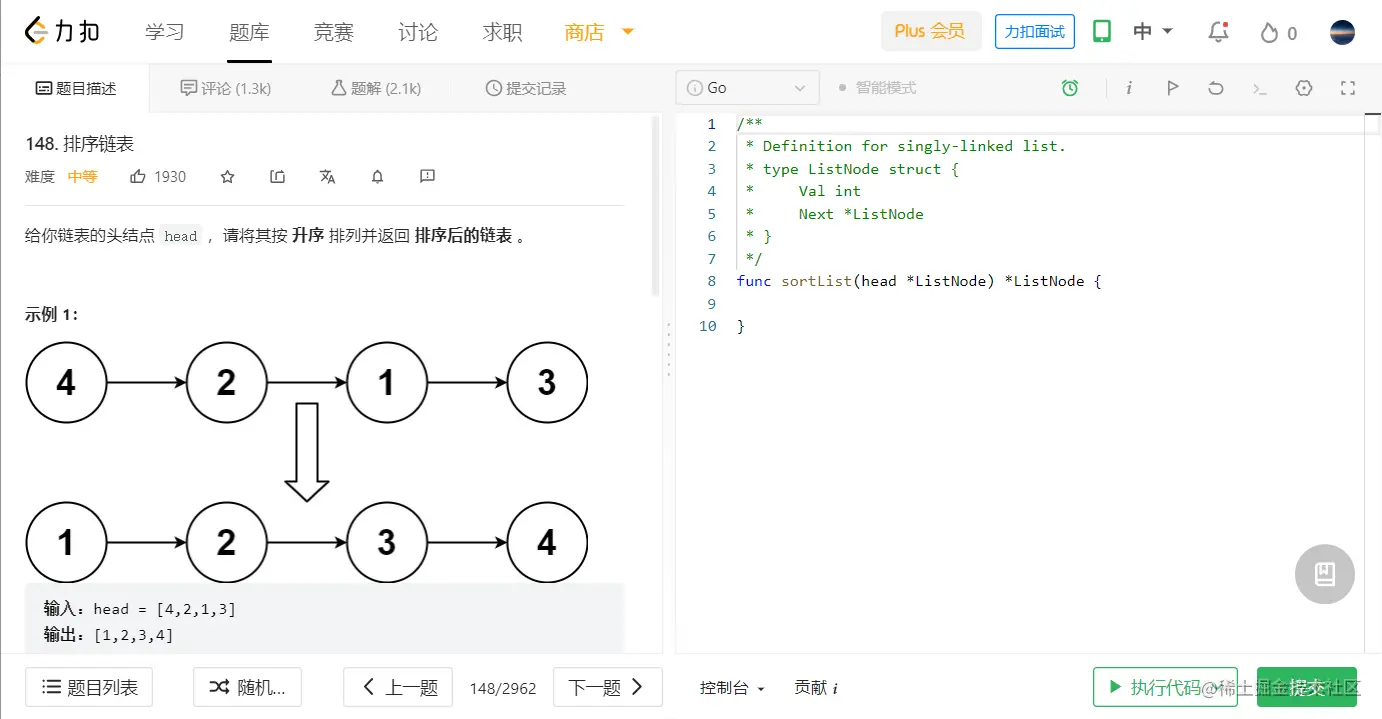Viewport: 1382px width, 719px height.
Task: Click the problem title 148. 排序链表
Action: [80, 144]
